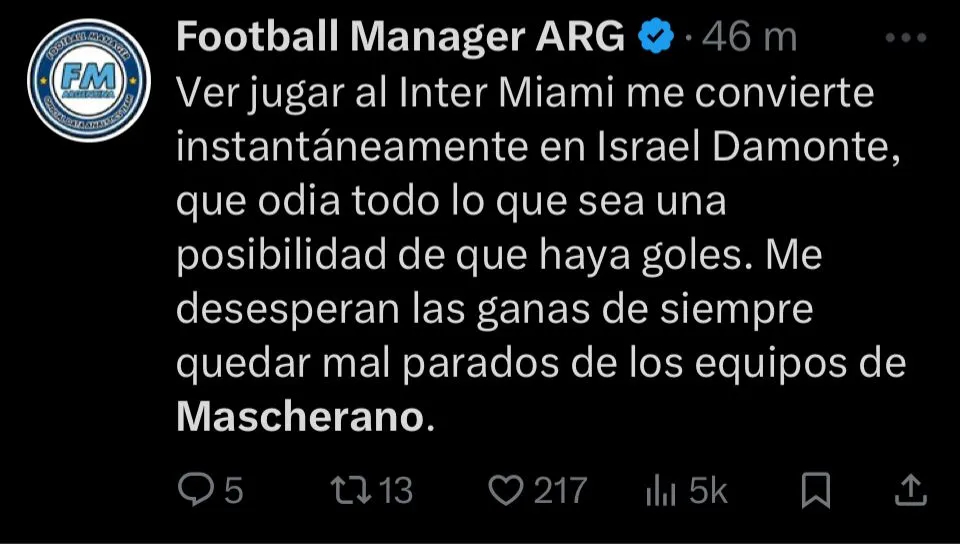This screenshot has width=960, height=544.
Task: Click the tweet line starting with posibilidad
Action: pos(498,256)
